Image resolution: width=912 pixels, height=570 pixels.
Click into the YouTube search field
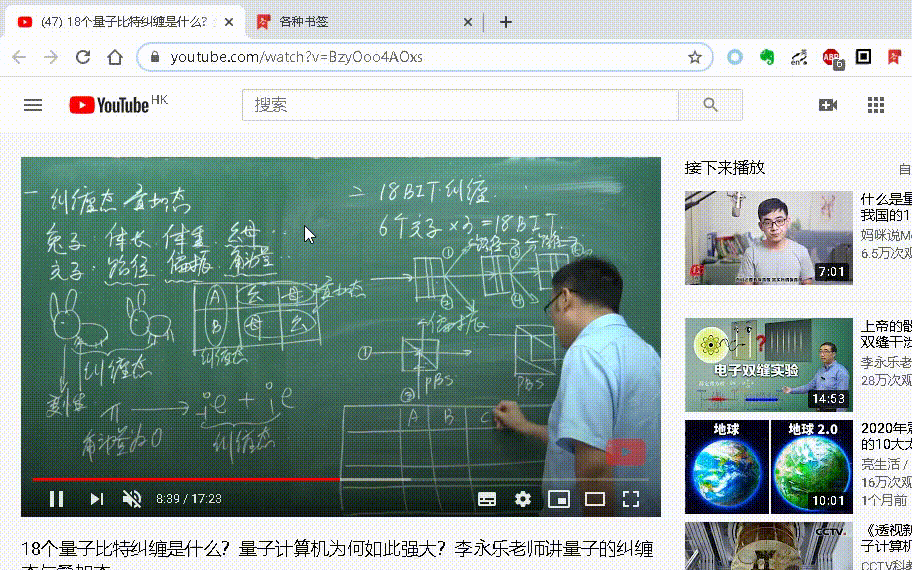point(460,105)
